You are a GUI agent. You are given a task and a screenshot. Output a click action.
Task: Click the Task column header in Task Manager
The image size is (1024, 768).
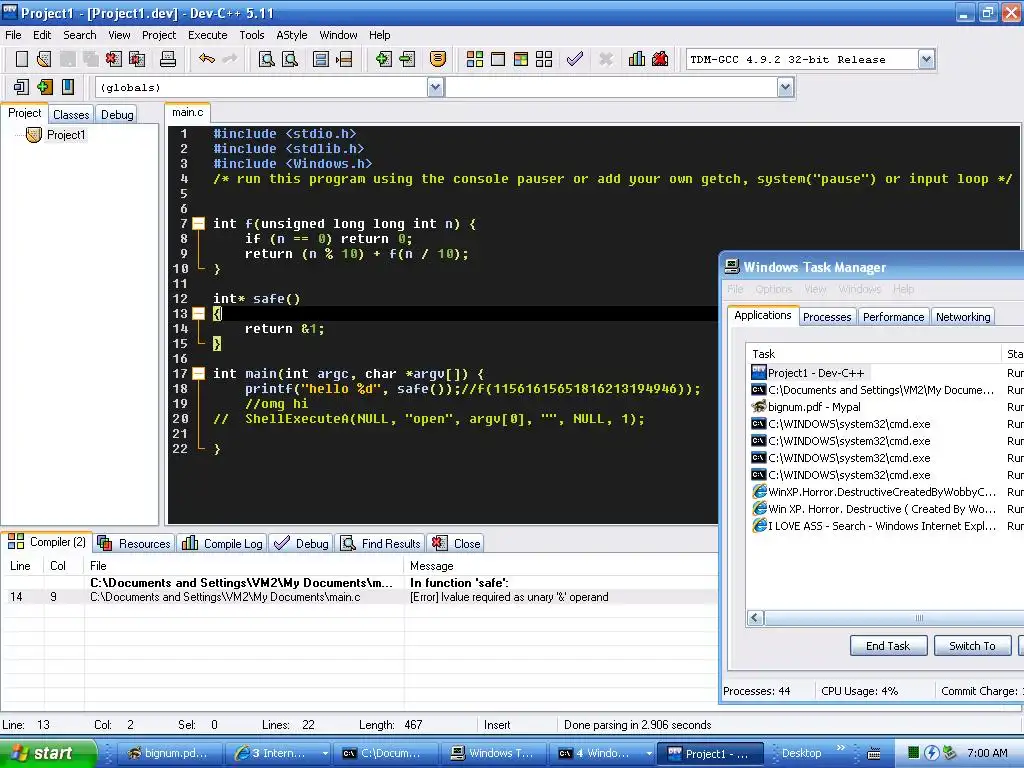pyautogui.click(x=873, y=354)
